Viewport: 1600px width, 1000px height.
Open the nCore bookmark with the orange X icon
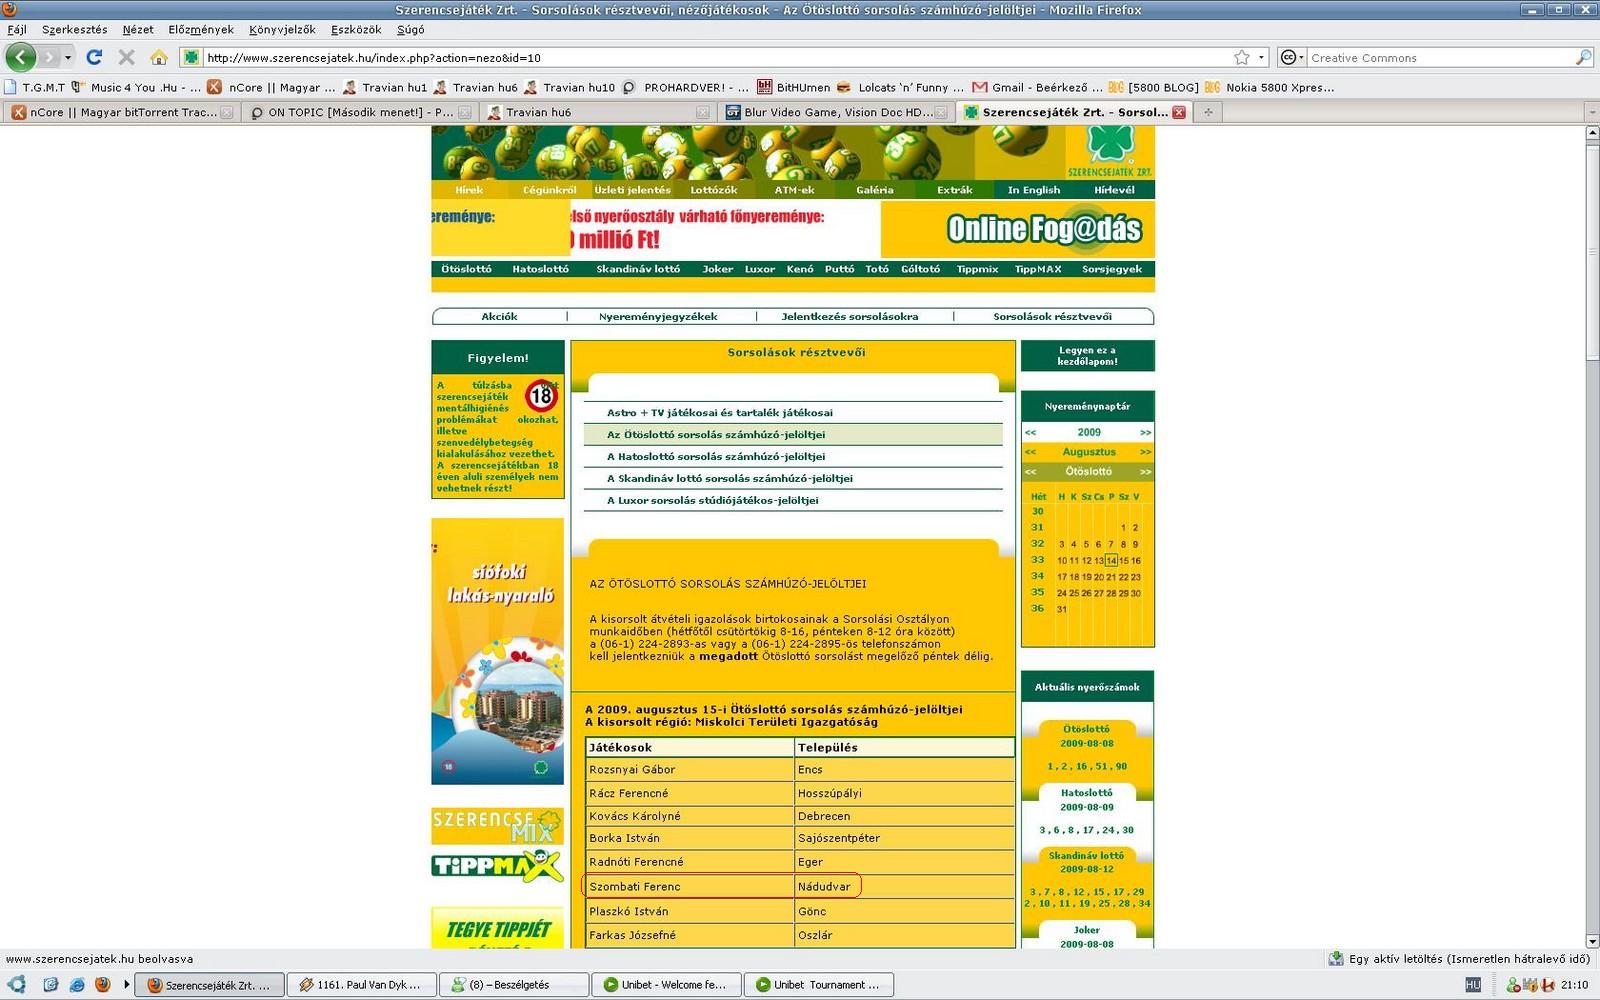pyautogui.click(x=271, y=87)
